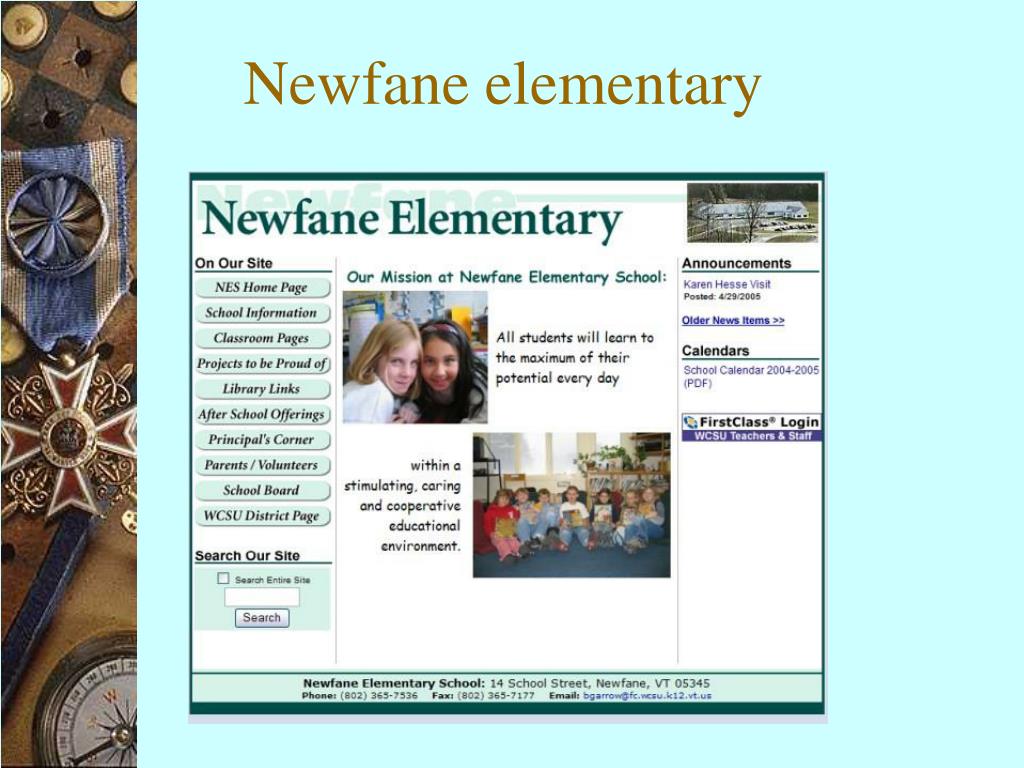This screenshot has height=768, width=1024.
Task: View the Classroom Pages
Action: coord(262,338)
